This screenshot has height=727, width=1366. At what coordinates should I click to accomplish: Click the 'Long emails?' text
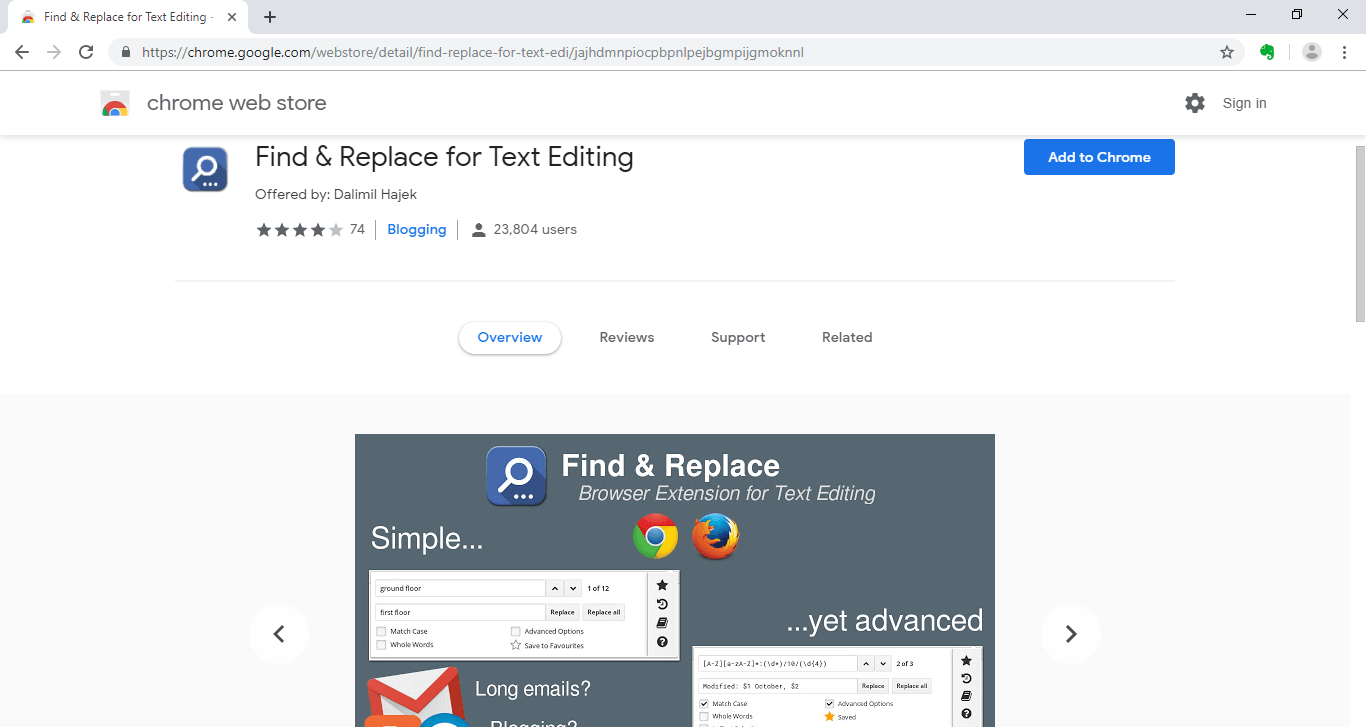(533, 689)
